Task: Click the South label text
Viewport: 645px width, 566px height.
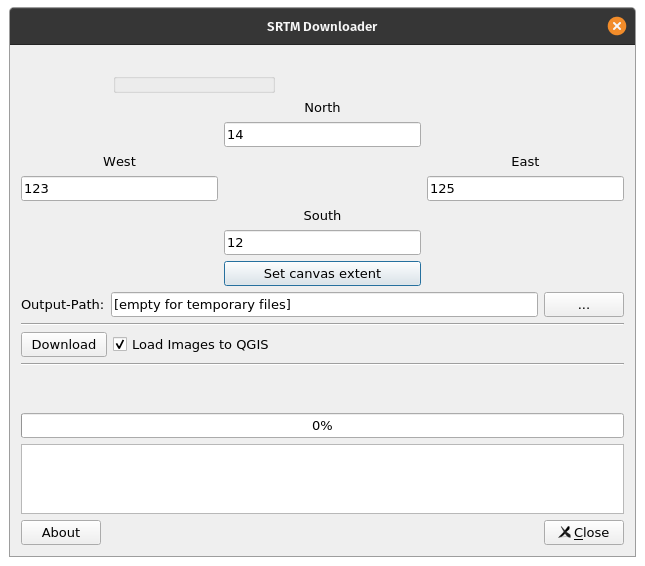Action: coord(322,216)
